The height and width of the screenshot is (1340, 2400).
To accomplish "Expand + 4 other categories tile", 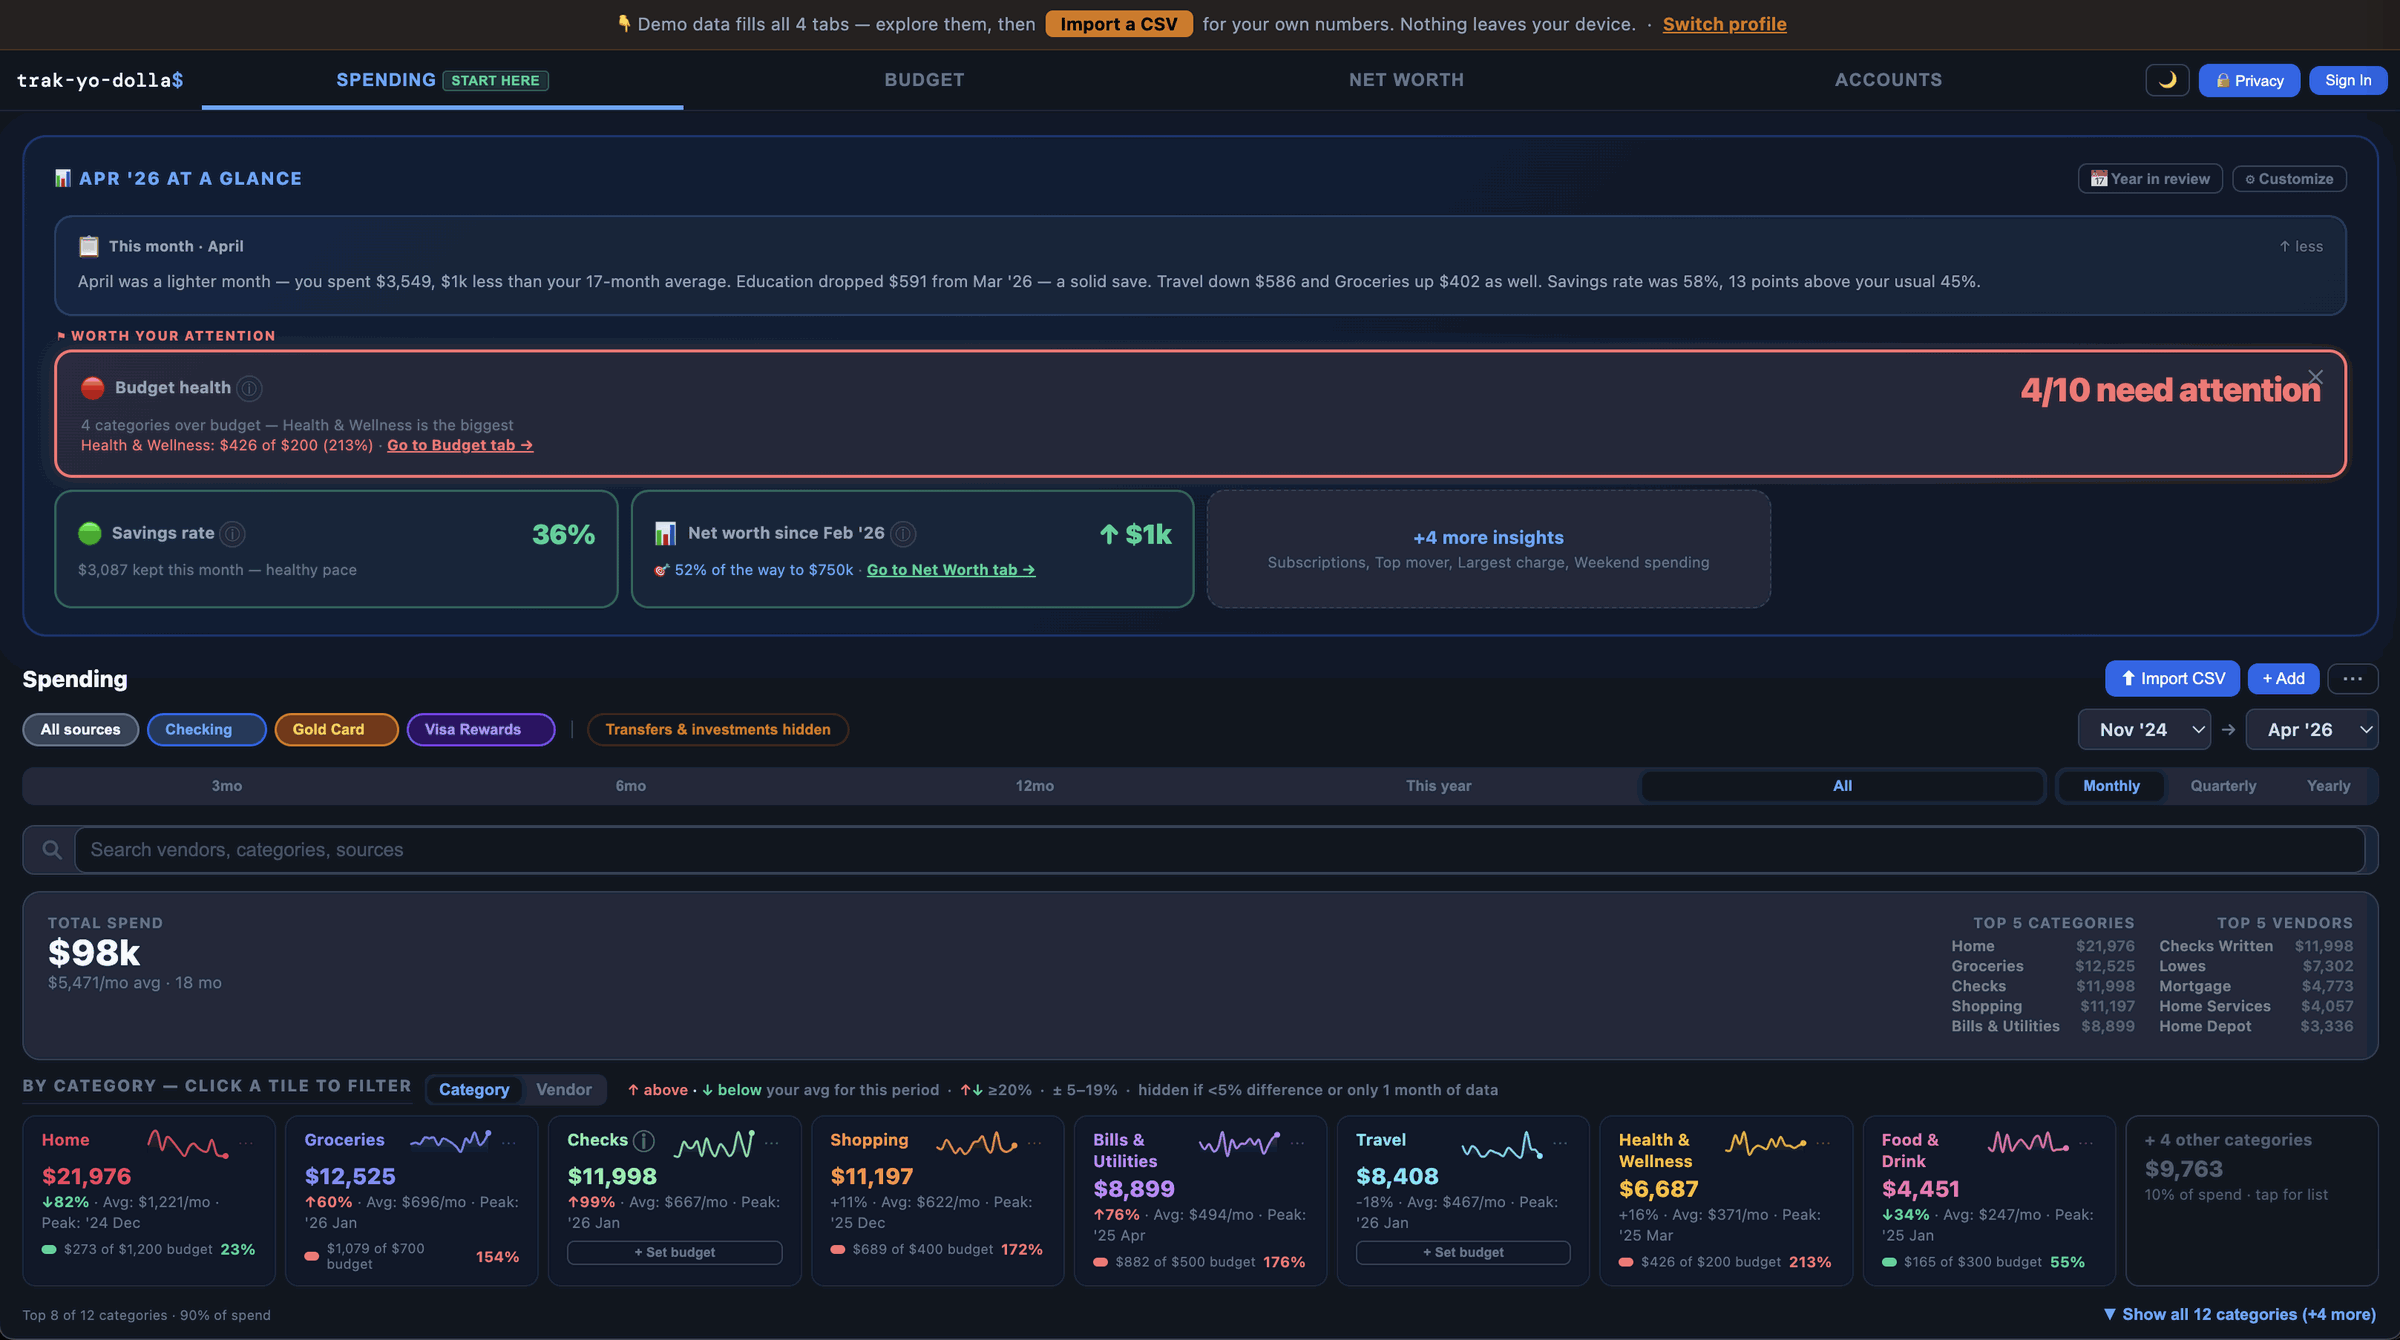I will click(x=2251, y=1200).
